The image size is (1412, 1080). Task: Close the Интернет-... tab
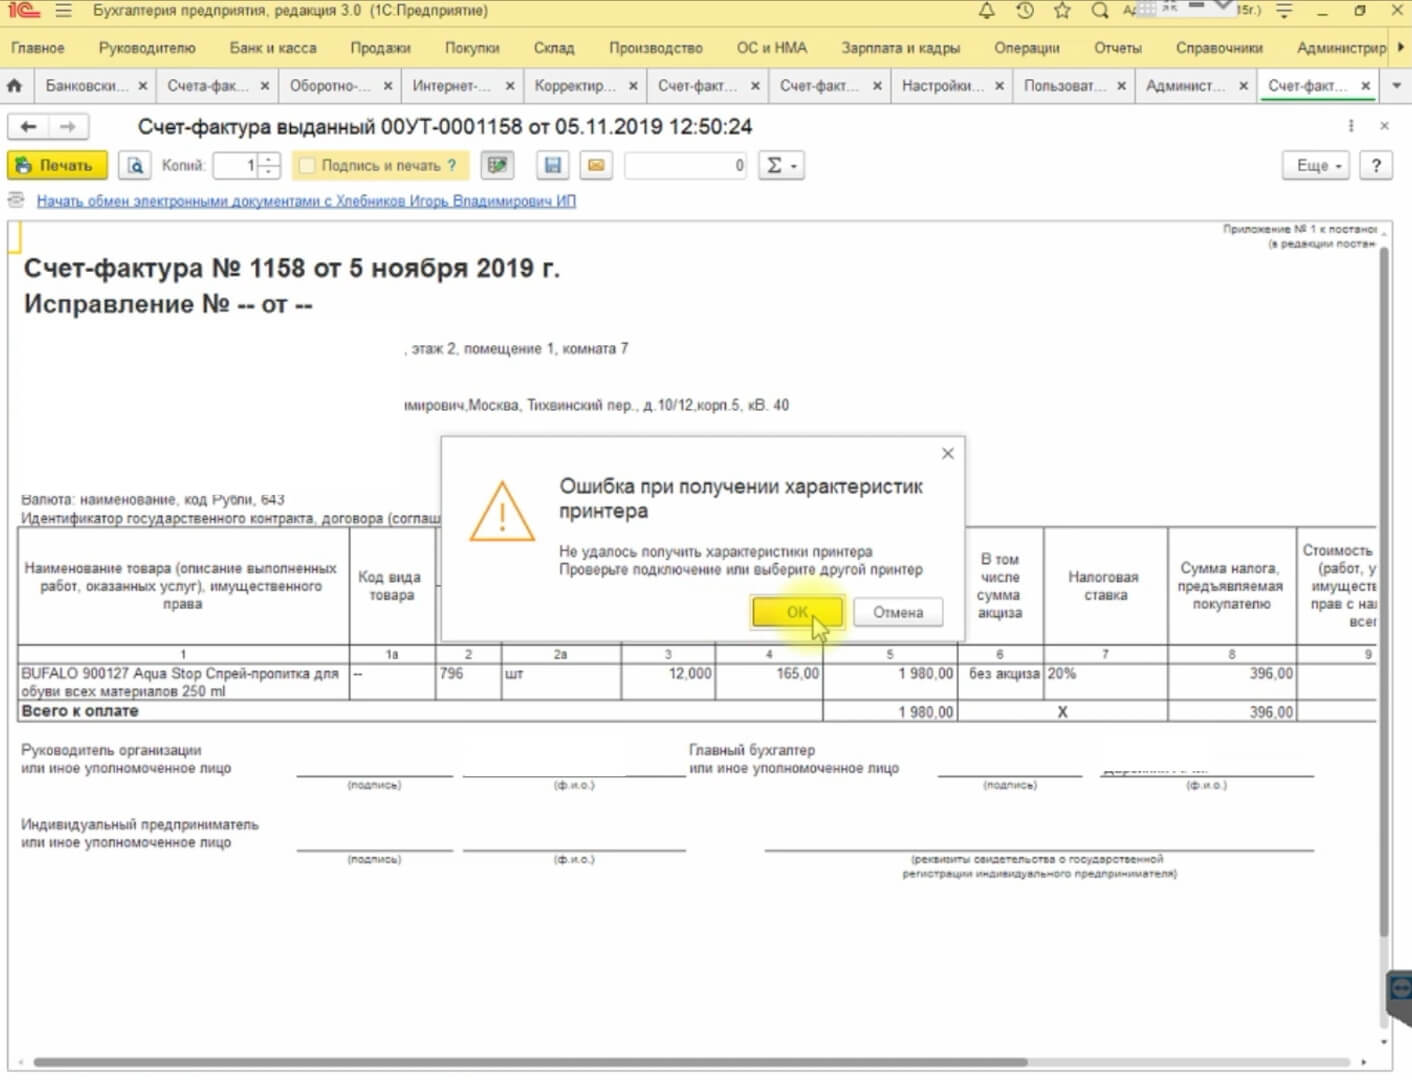tap(510, 86)
